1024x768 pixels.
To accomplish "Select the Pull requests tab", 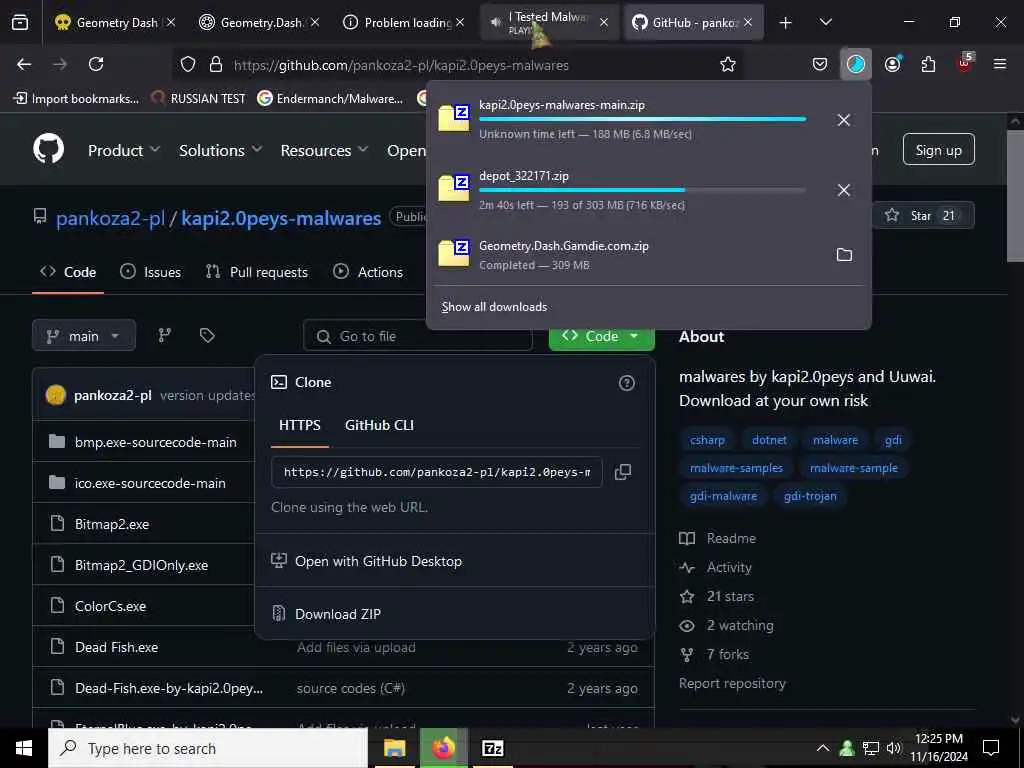I will tap(257, 272).
